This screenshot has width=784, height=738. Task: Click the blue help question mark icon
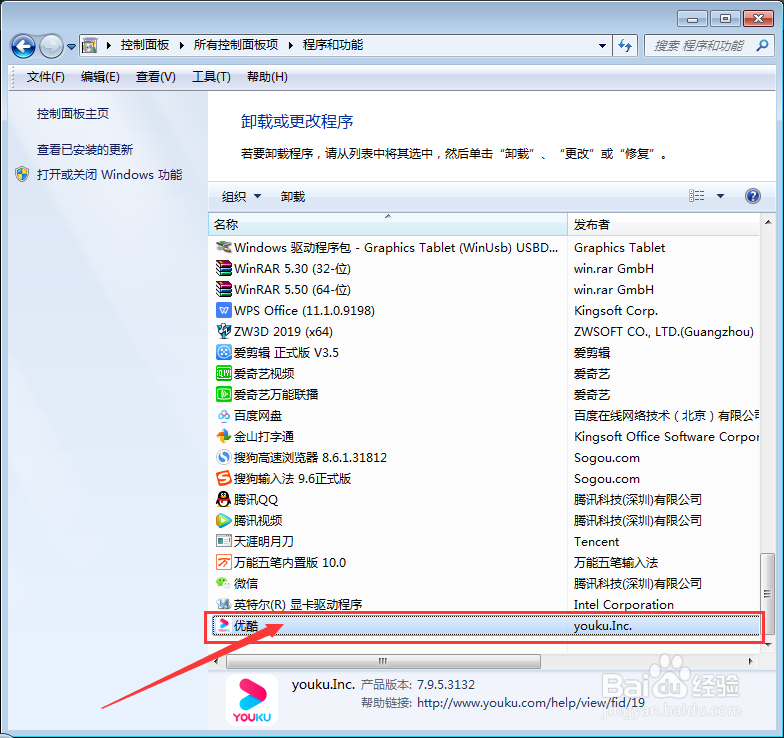pos(752,196)
